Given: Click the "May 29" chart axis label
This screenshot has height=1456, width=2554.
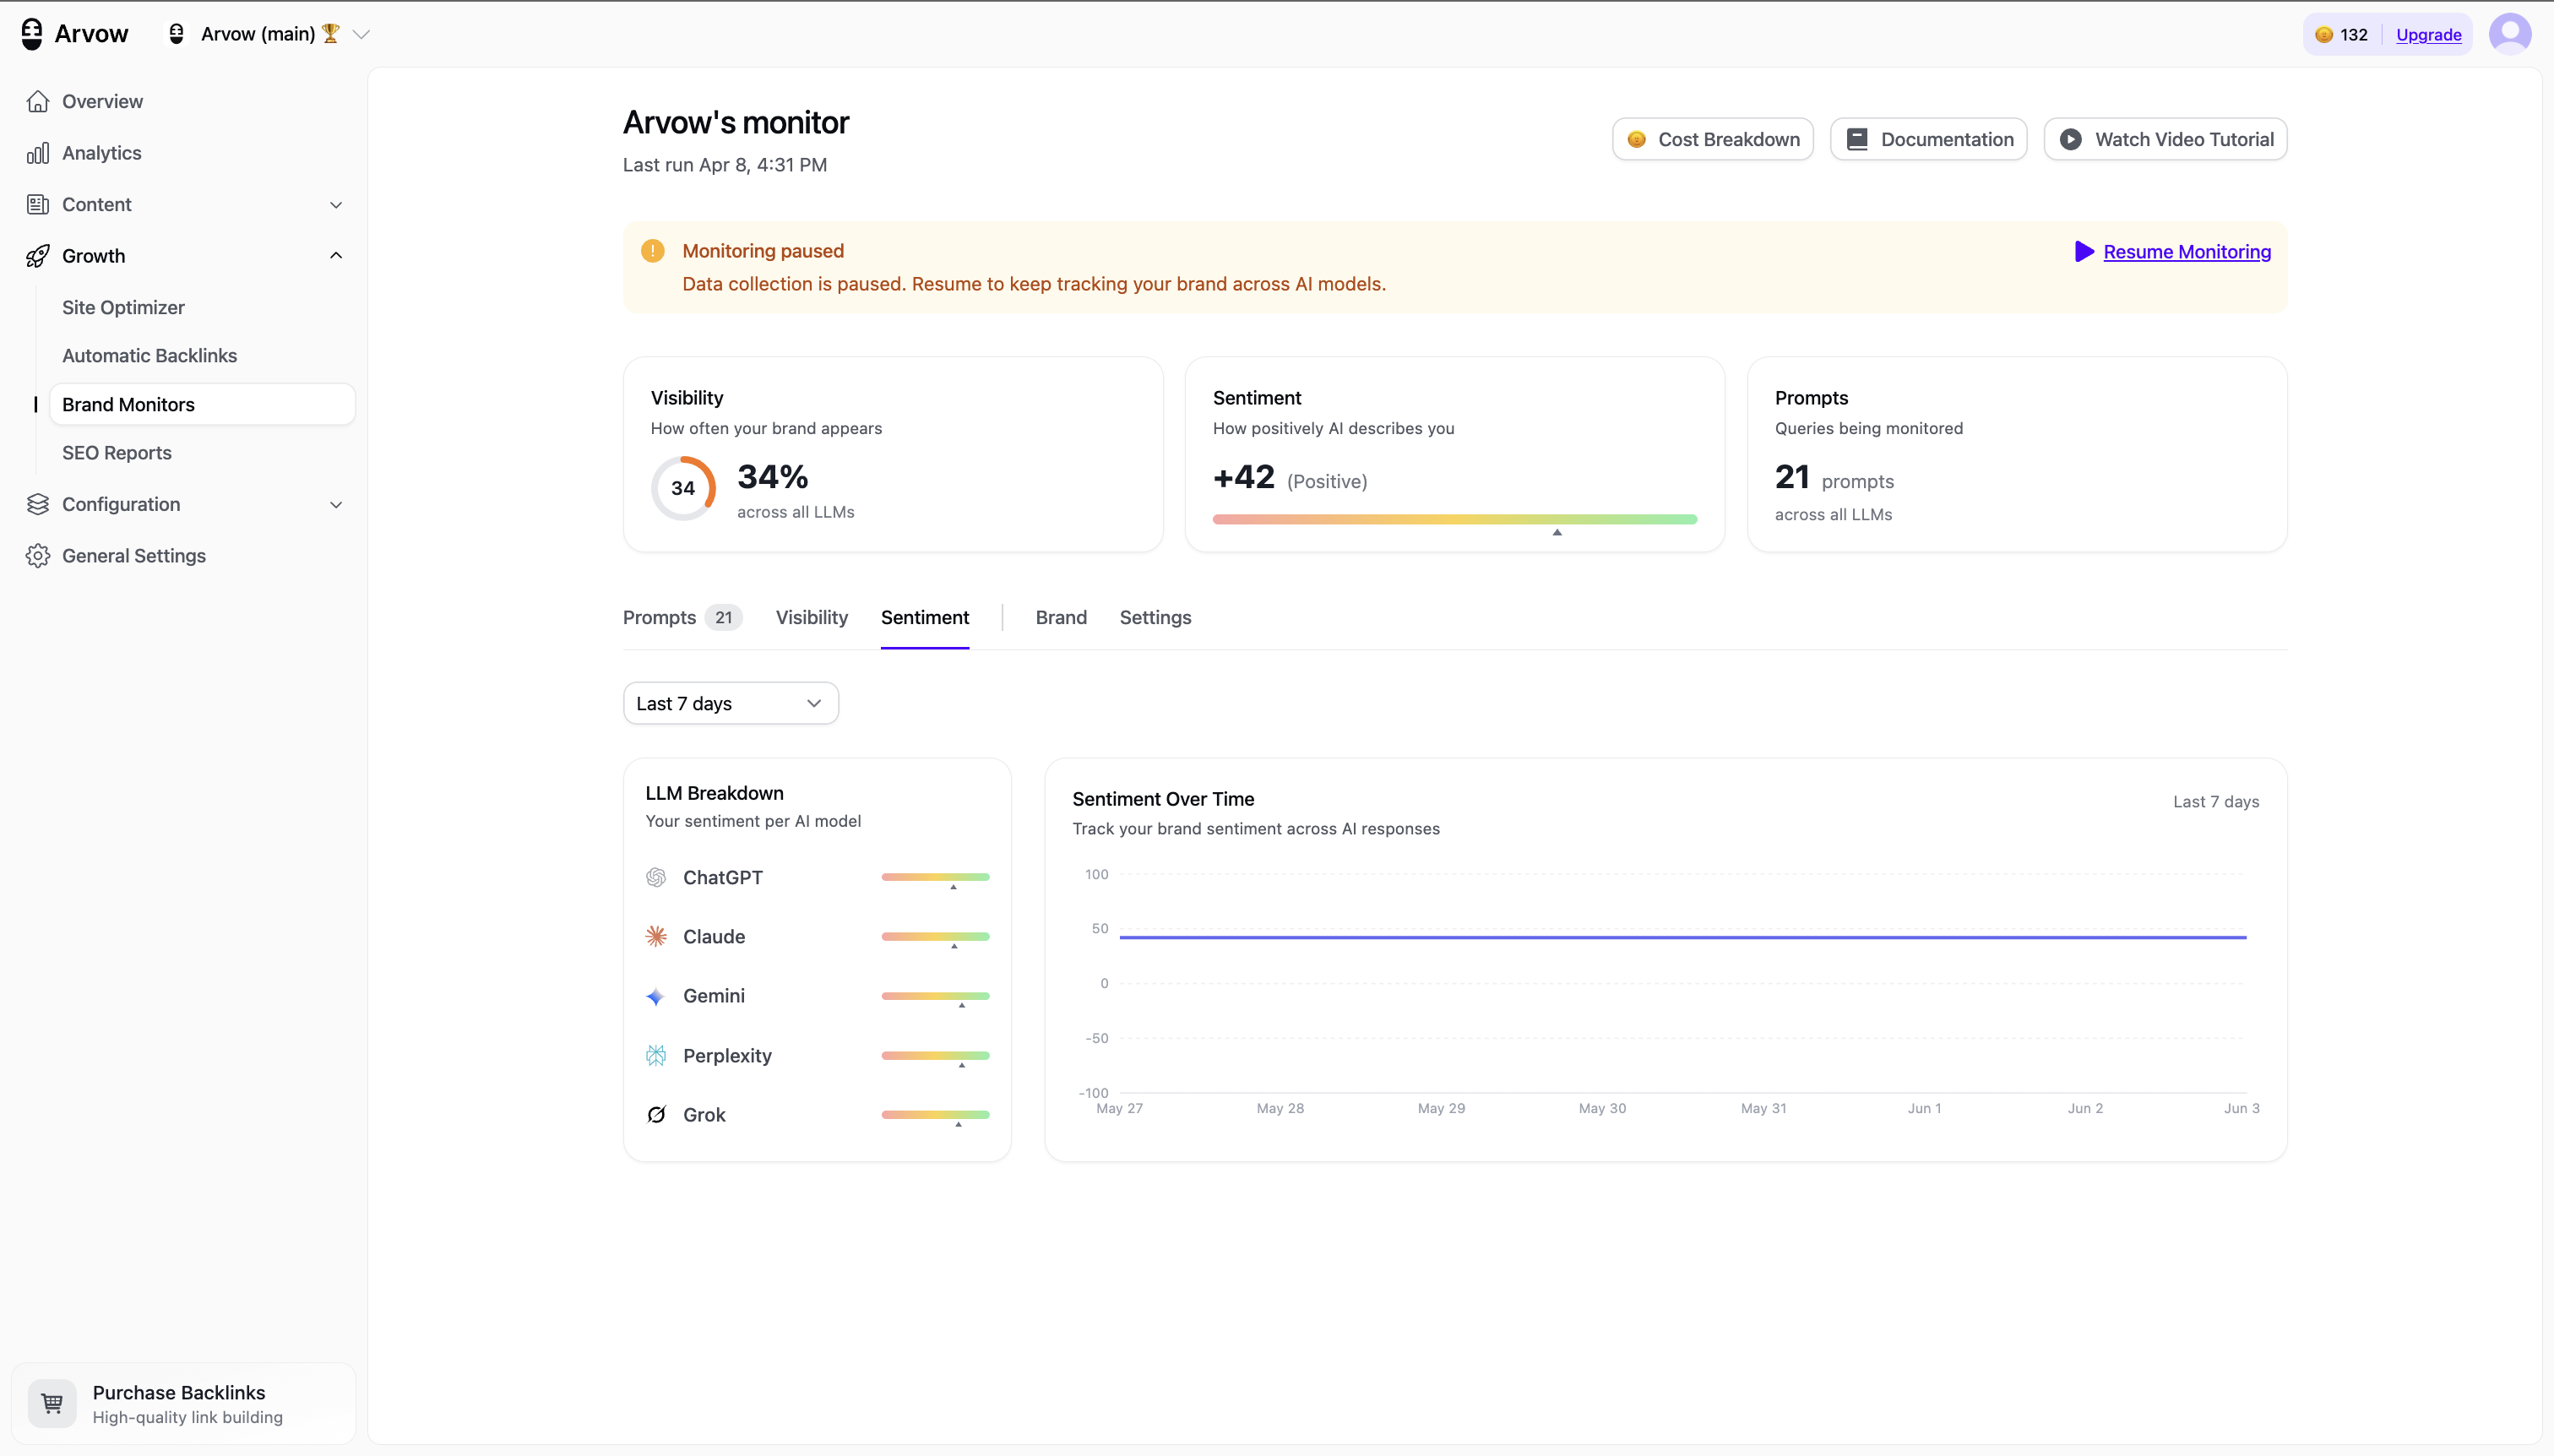Looking at the screenshot, I should tap(1441, 1108).
